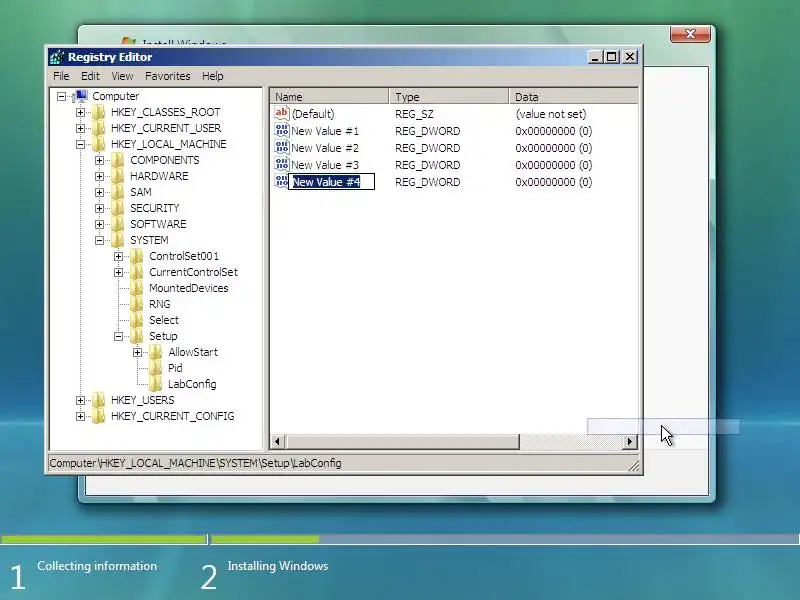Click the RNG folder icon
Viewport: 800px width, 600px height.
(137, 304)
